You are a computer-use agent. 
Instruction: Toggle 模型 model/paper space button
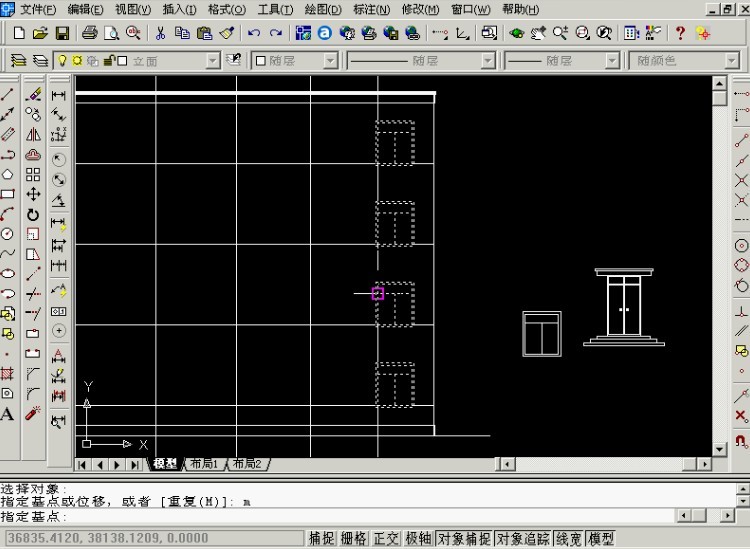[x=601, y=538]
